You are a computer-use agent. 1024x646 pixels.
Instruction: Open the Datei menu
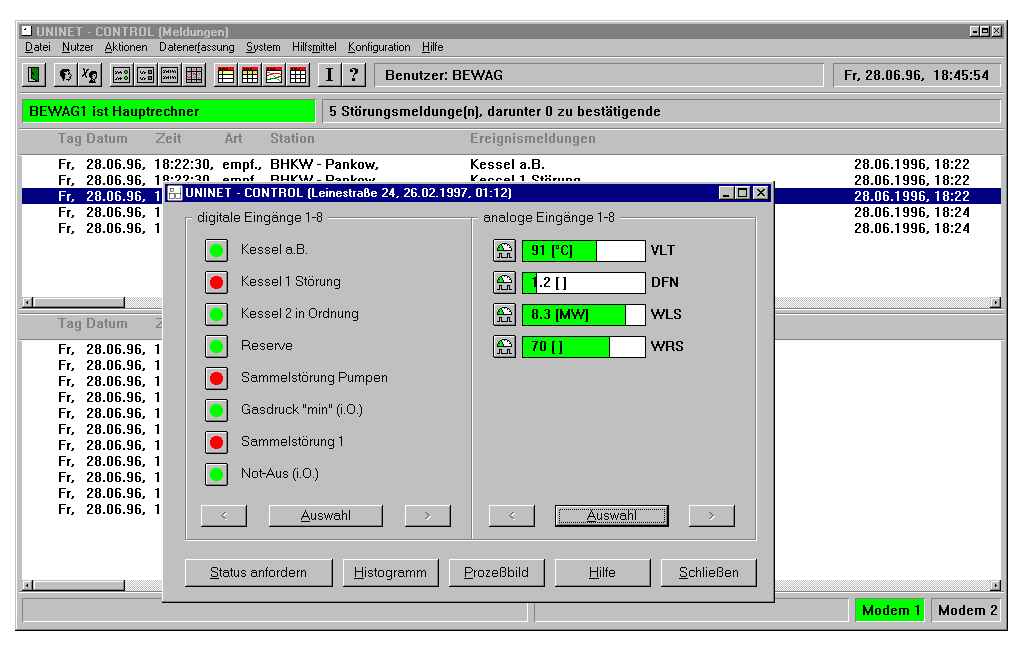37,47
